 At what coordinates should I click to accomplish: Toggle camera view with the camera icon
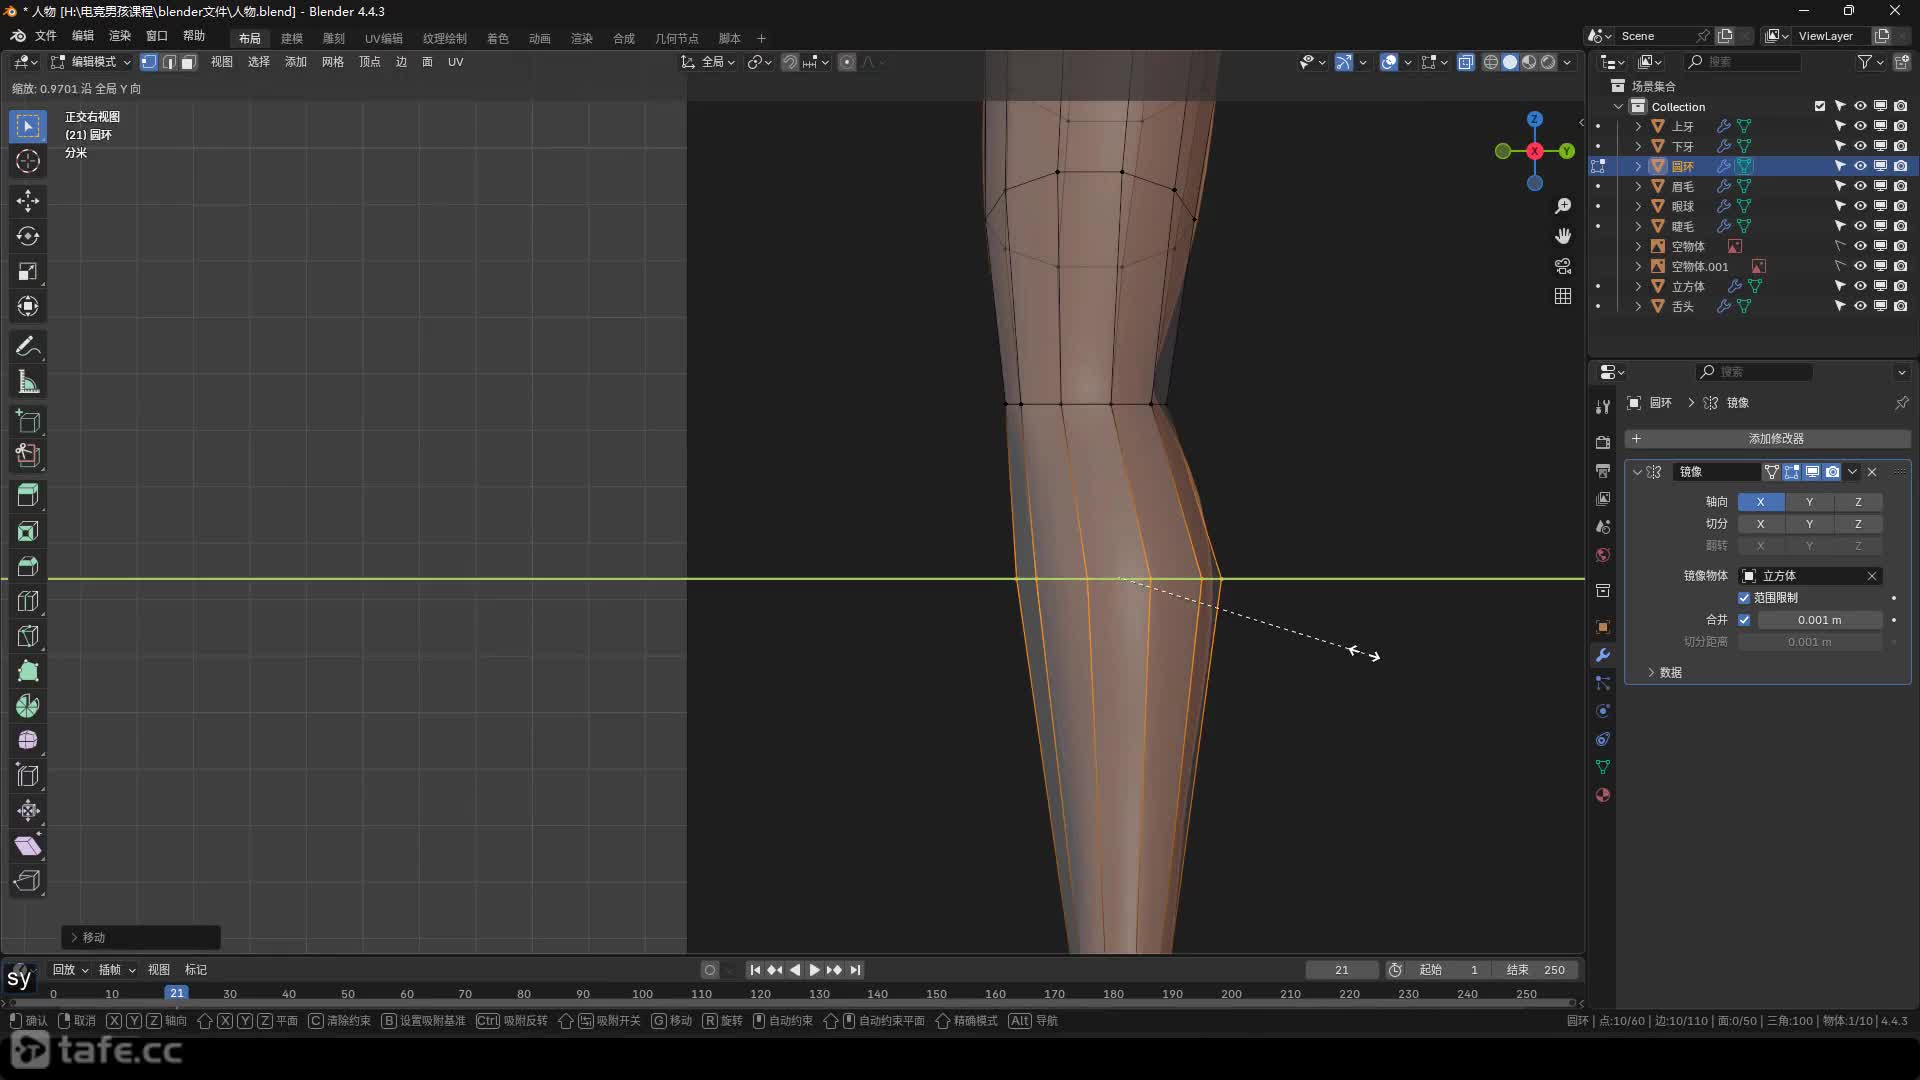(x=1563, y=266)
